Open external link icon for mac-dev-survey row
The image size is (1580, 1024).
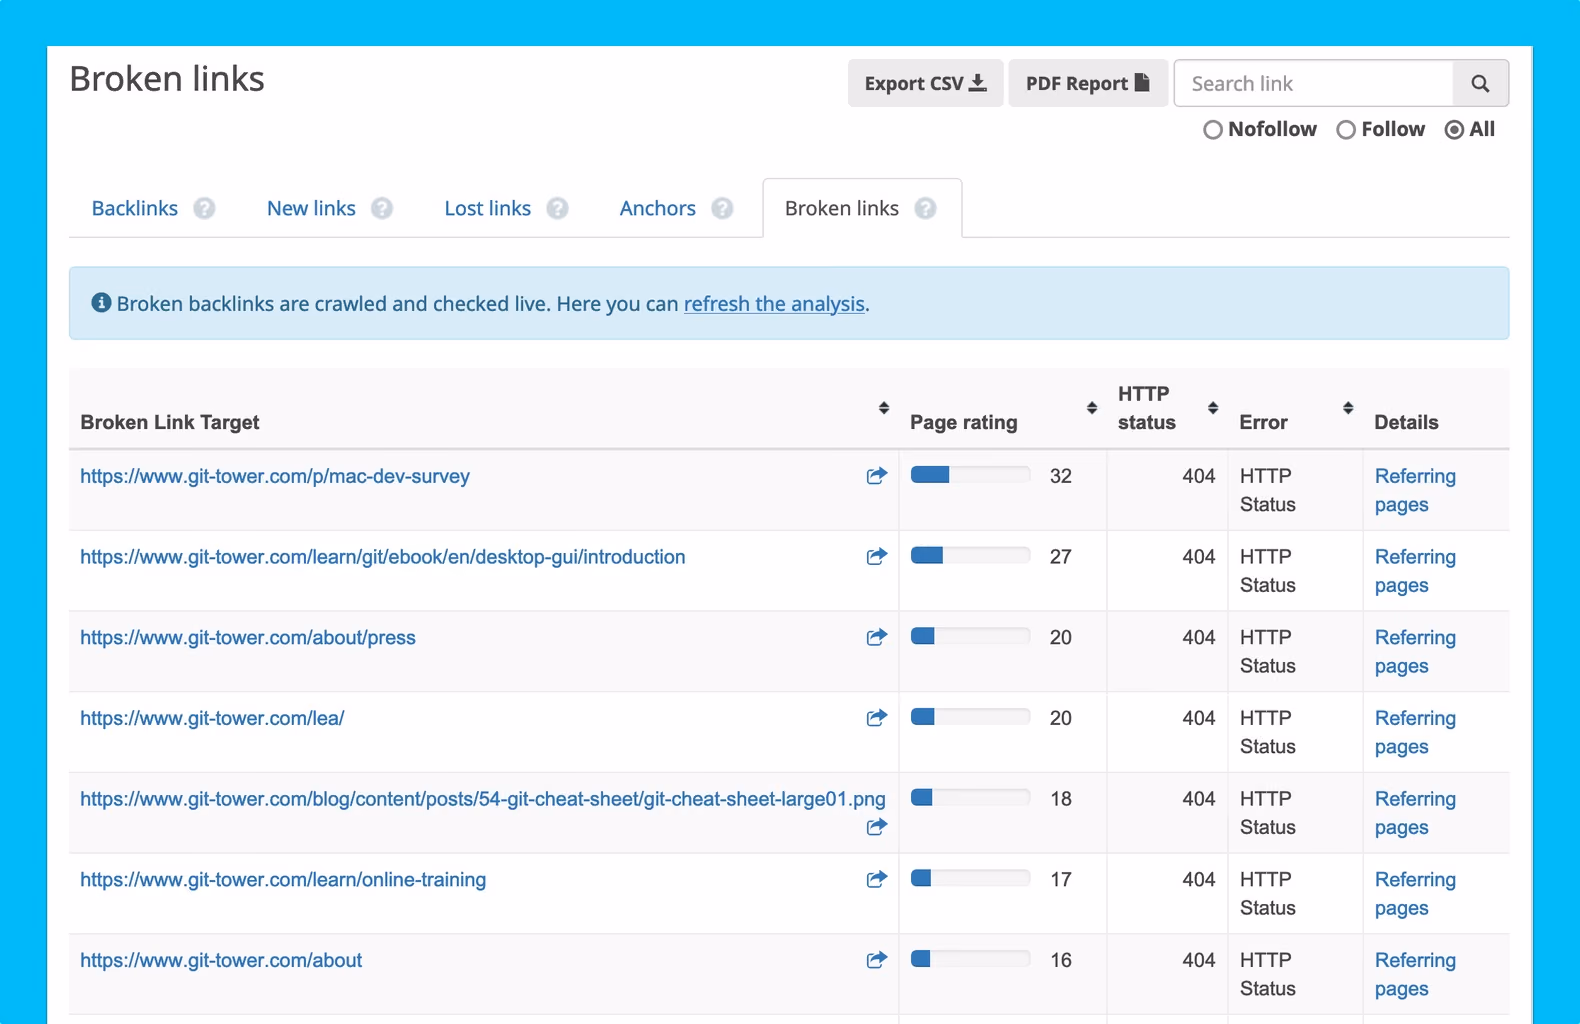[x=877, y=476]
